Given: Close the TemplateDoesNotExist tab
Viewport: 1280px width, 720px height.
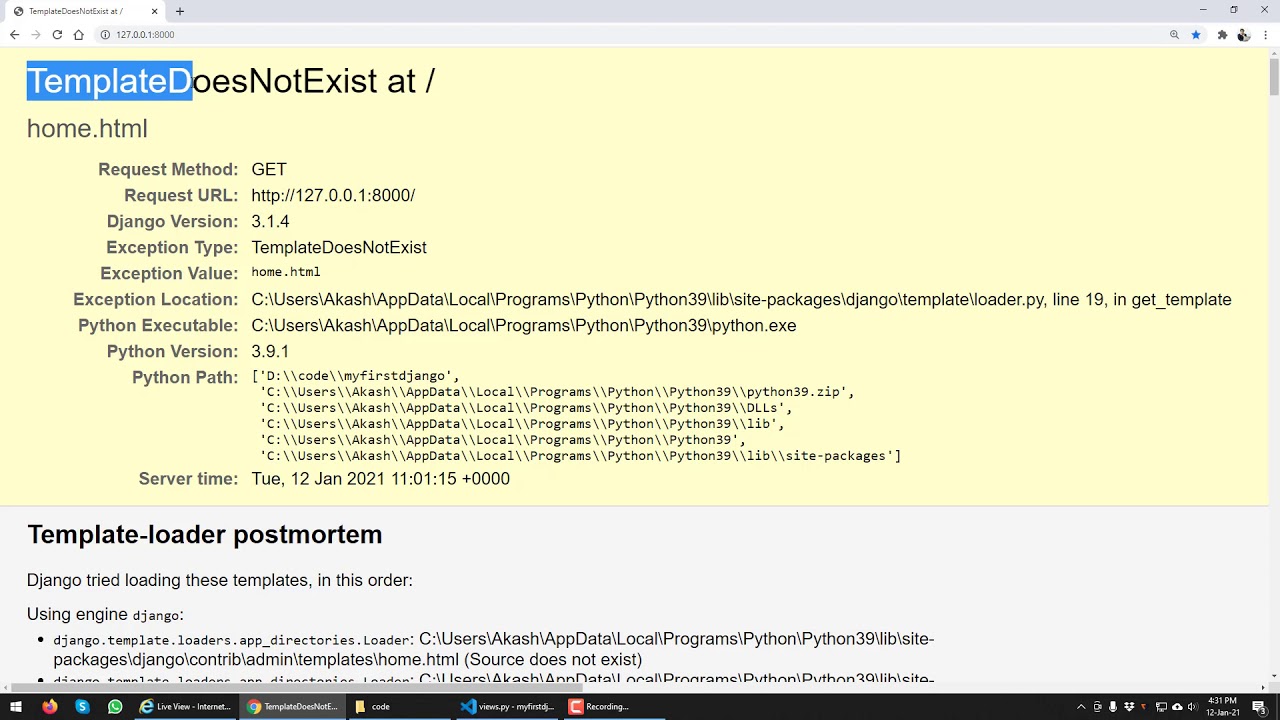Looking at the screenshot, I should click(155, 11).
